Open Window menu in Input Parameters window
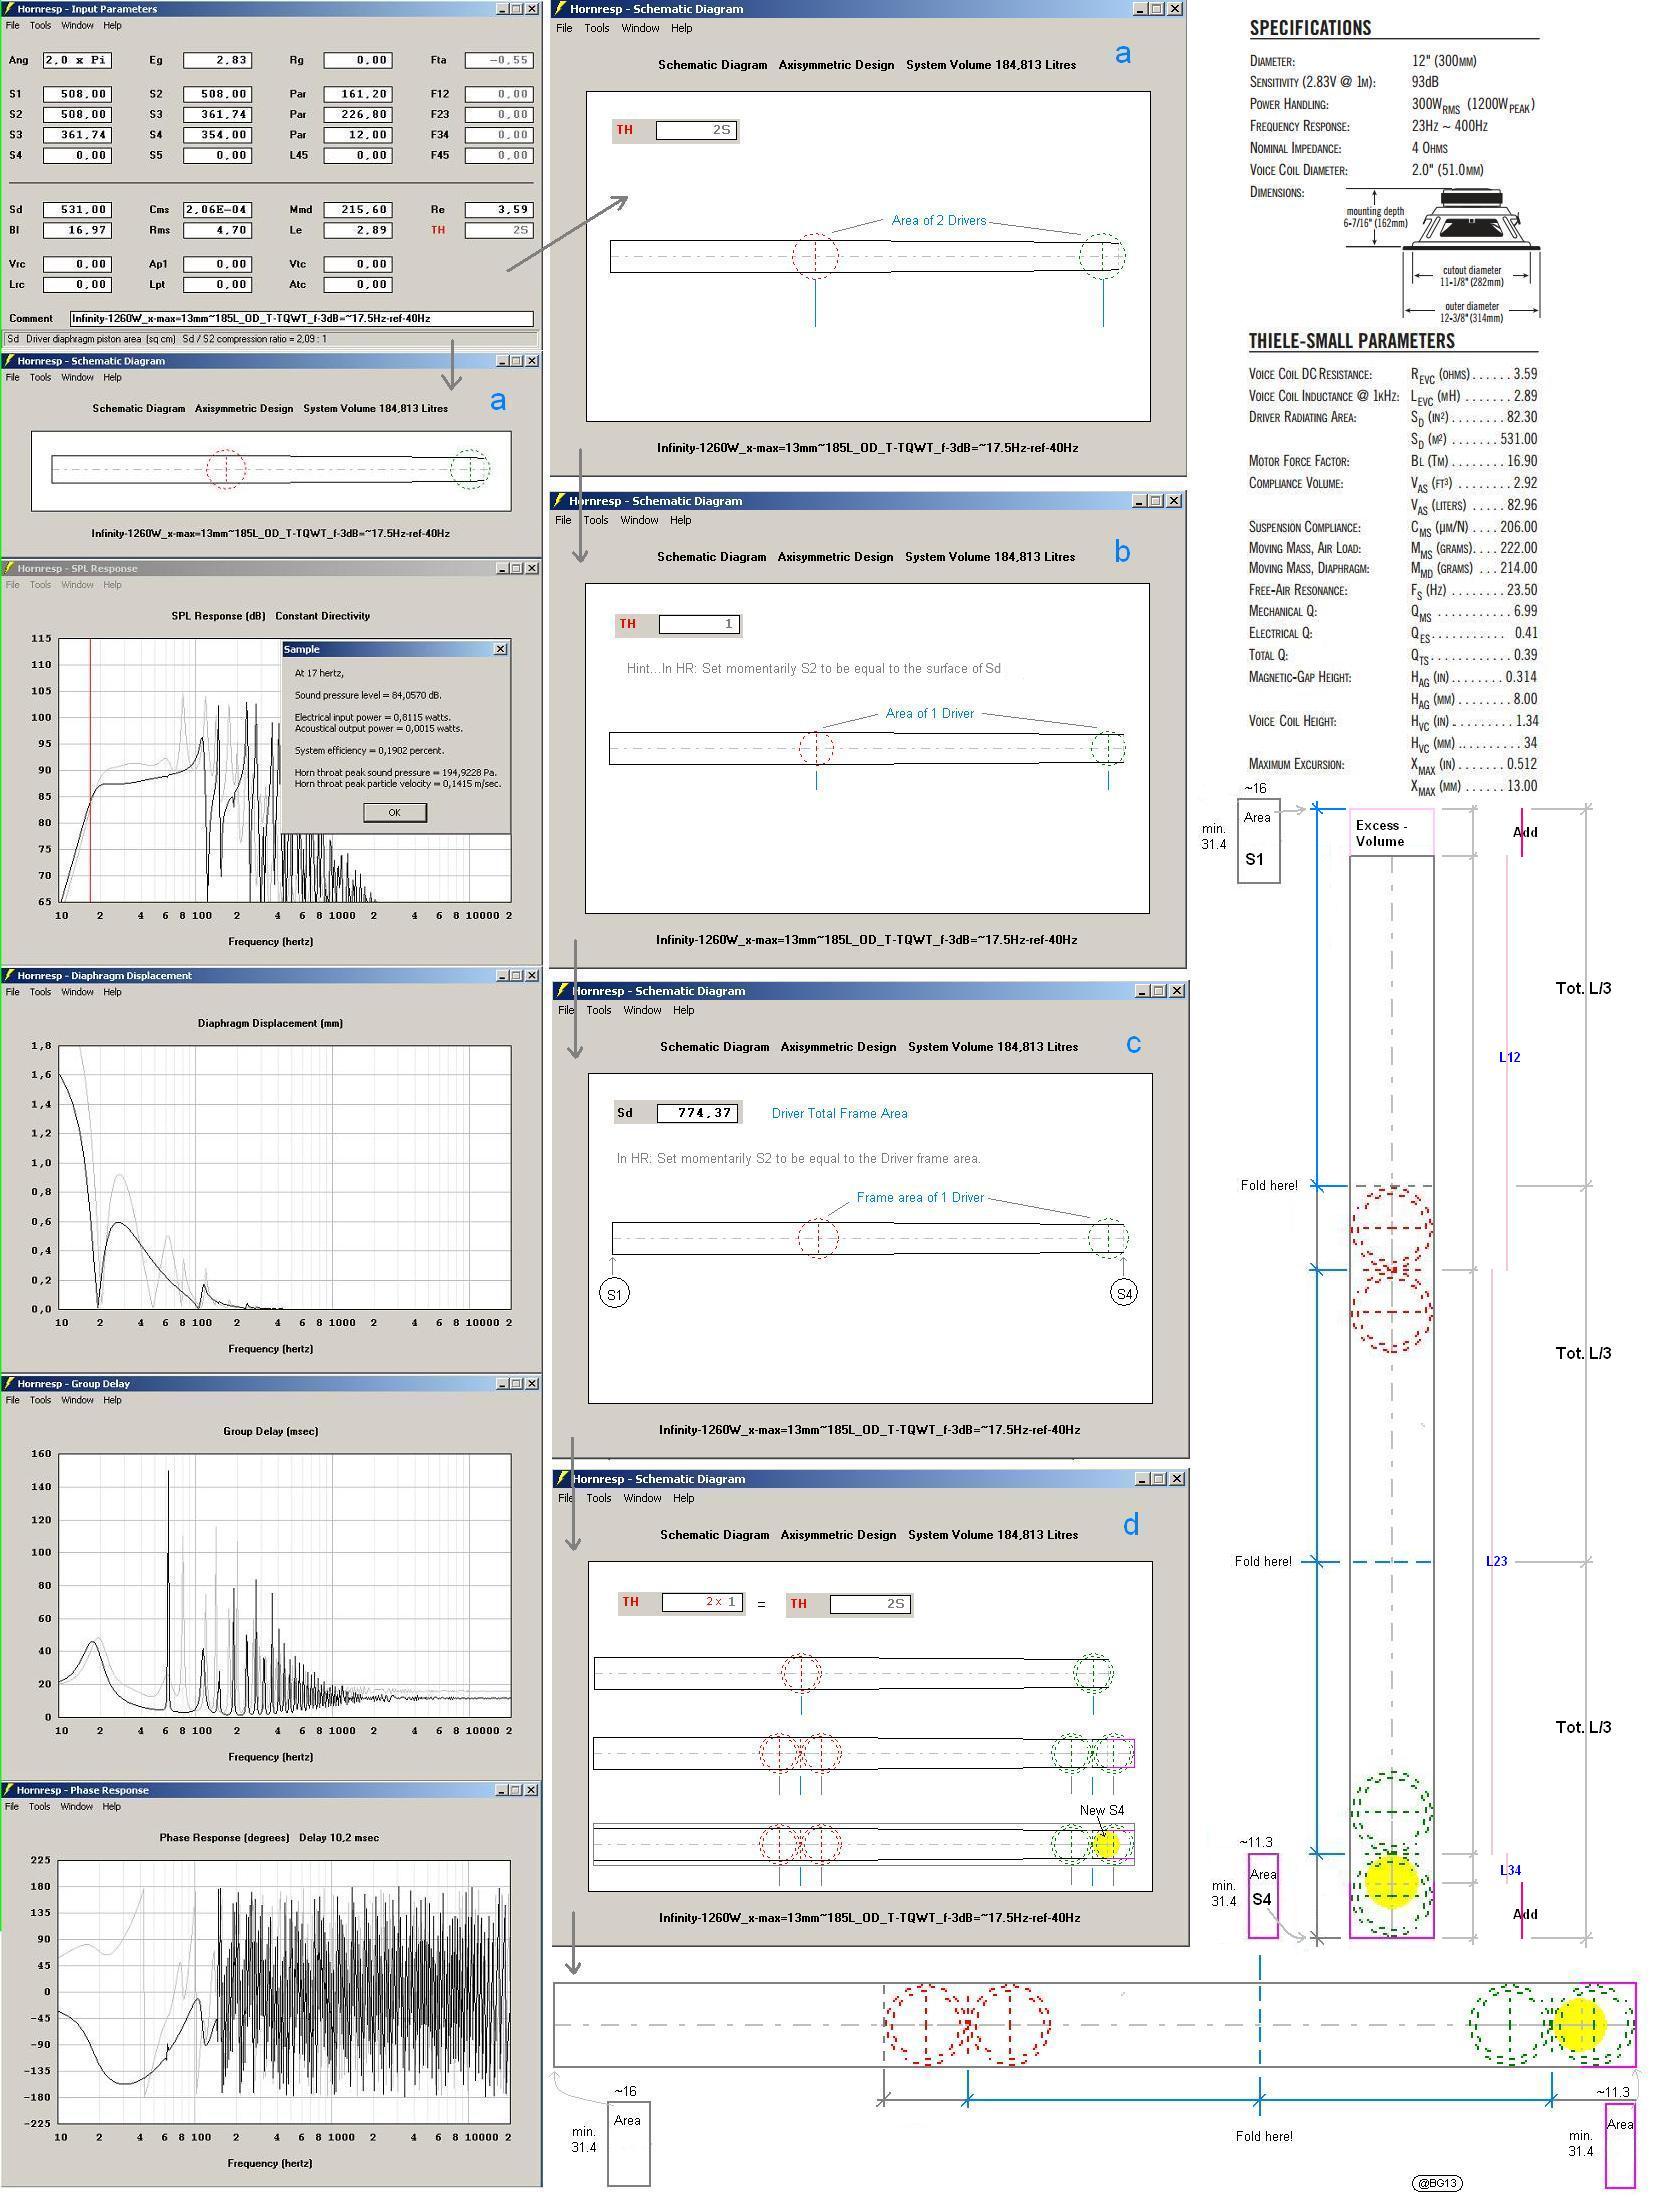Viewport: 1653px width, 2204px height. click(77, 25)
